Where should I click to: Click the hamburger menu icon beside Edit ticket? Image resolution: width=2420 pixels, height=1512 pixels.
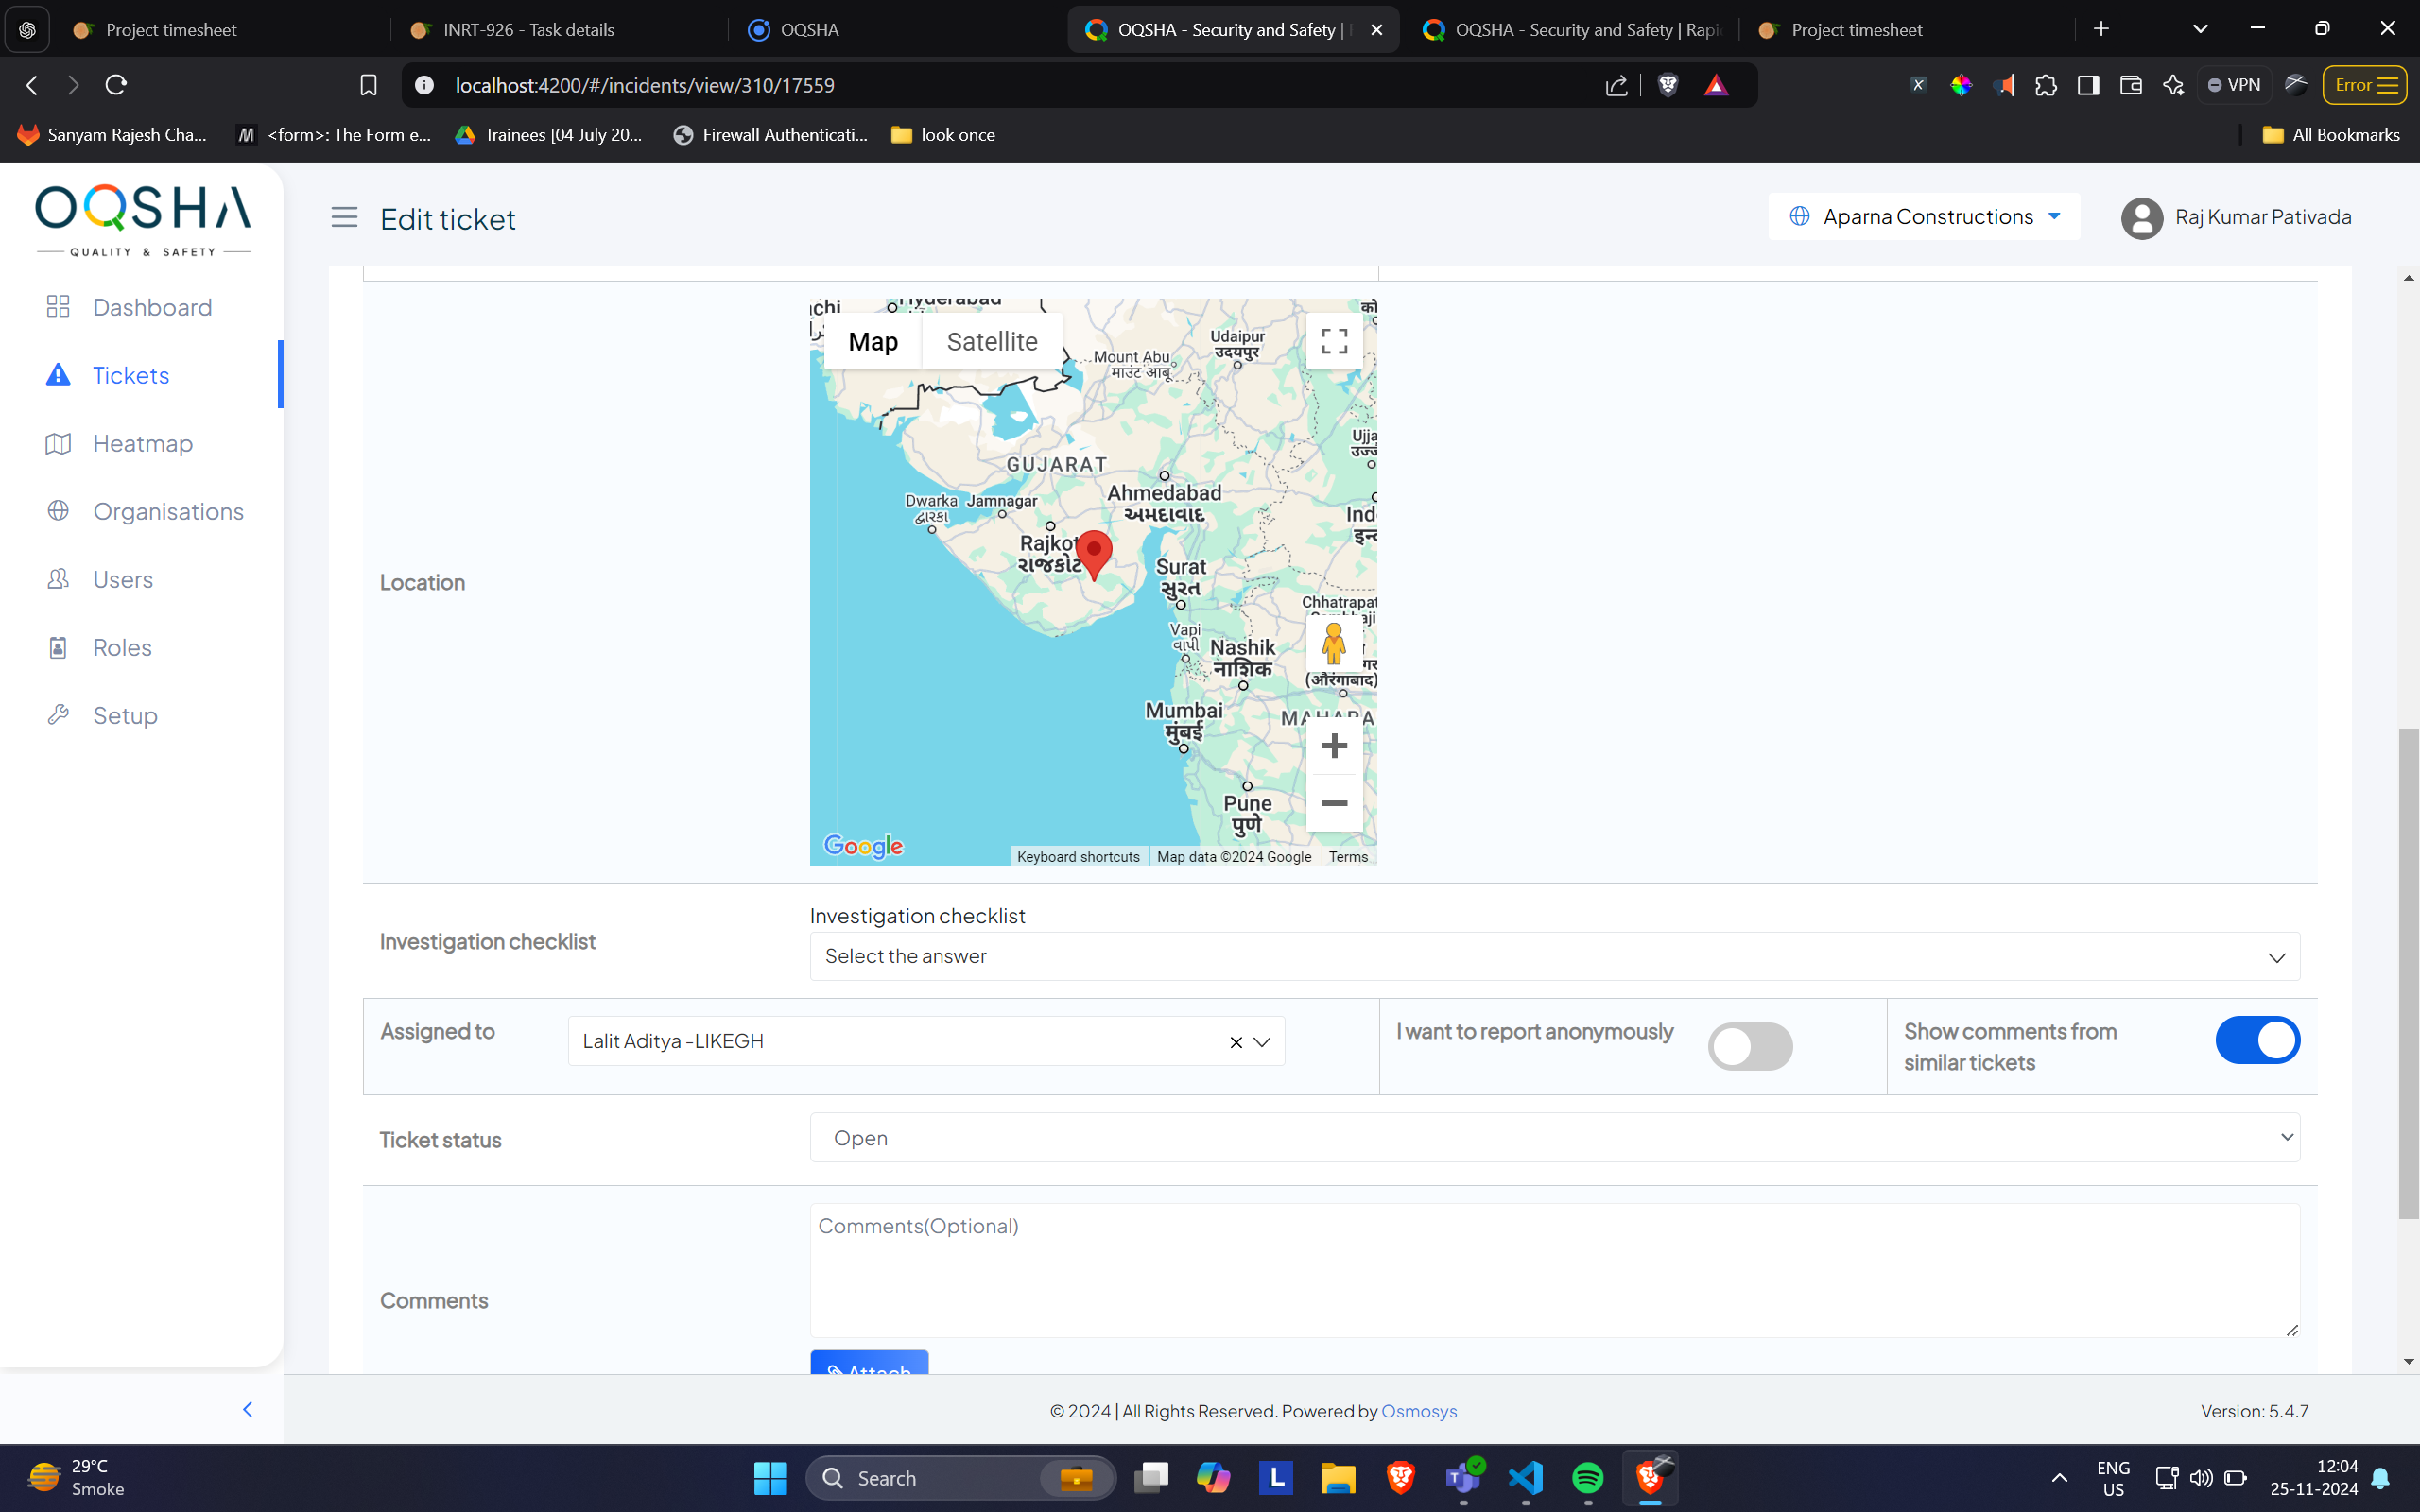point(344,217)
